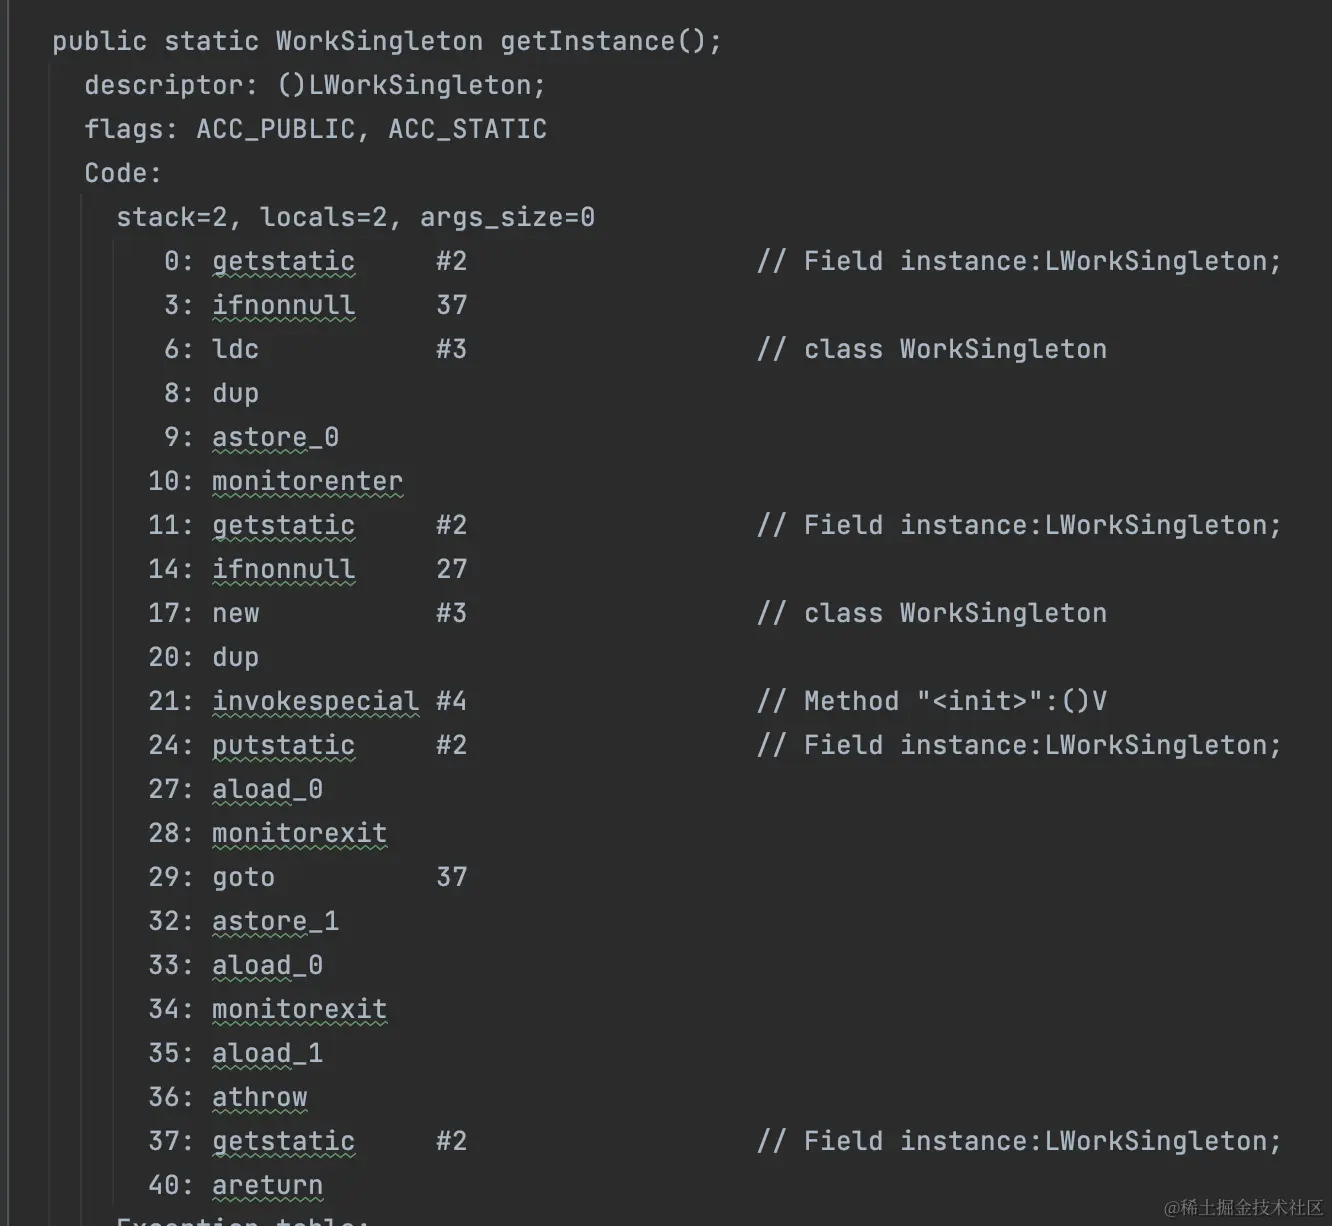Click the areturn instruction
This screenshot has width=1332, height=1226.
tap(267, 1185)
